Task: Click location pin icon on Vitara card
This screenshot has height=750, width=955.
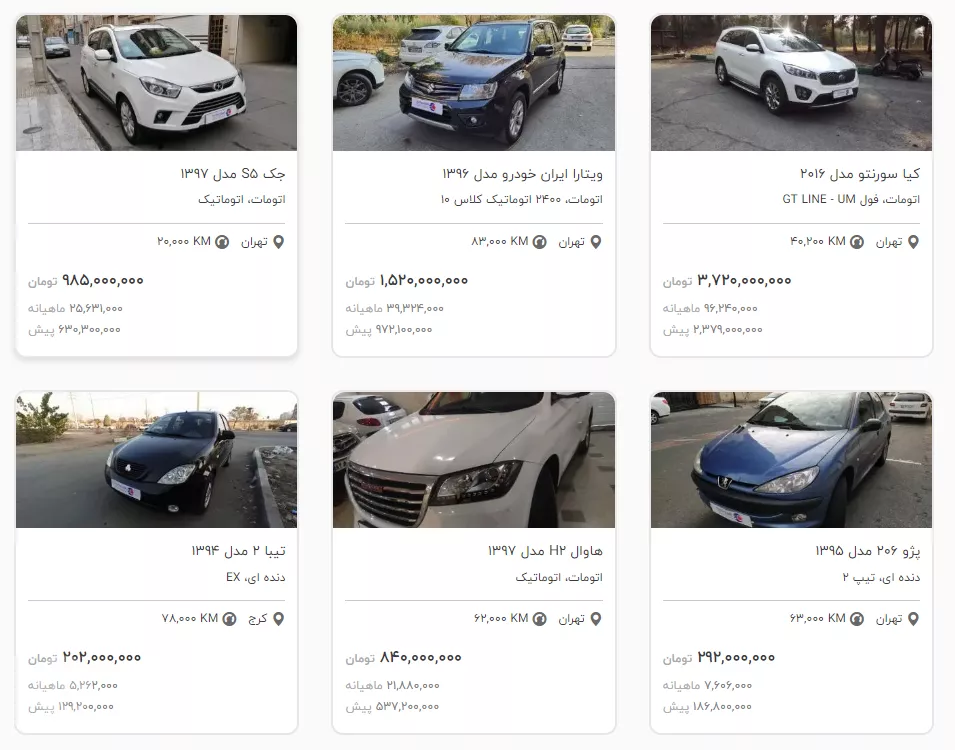Action: [596, 242]
